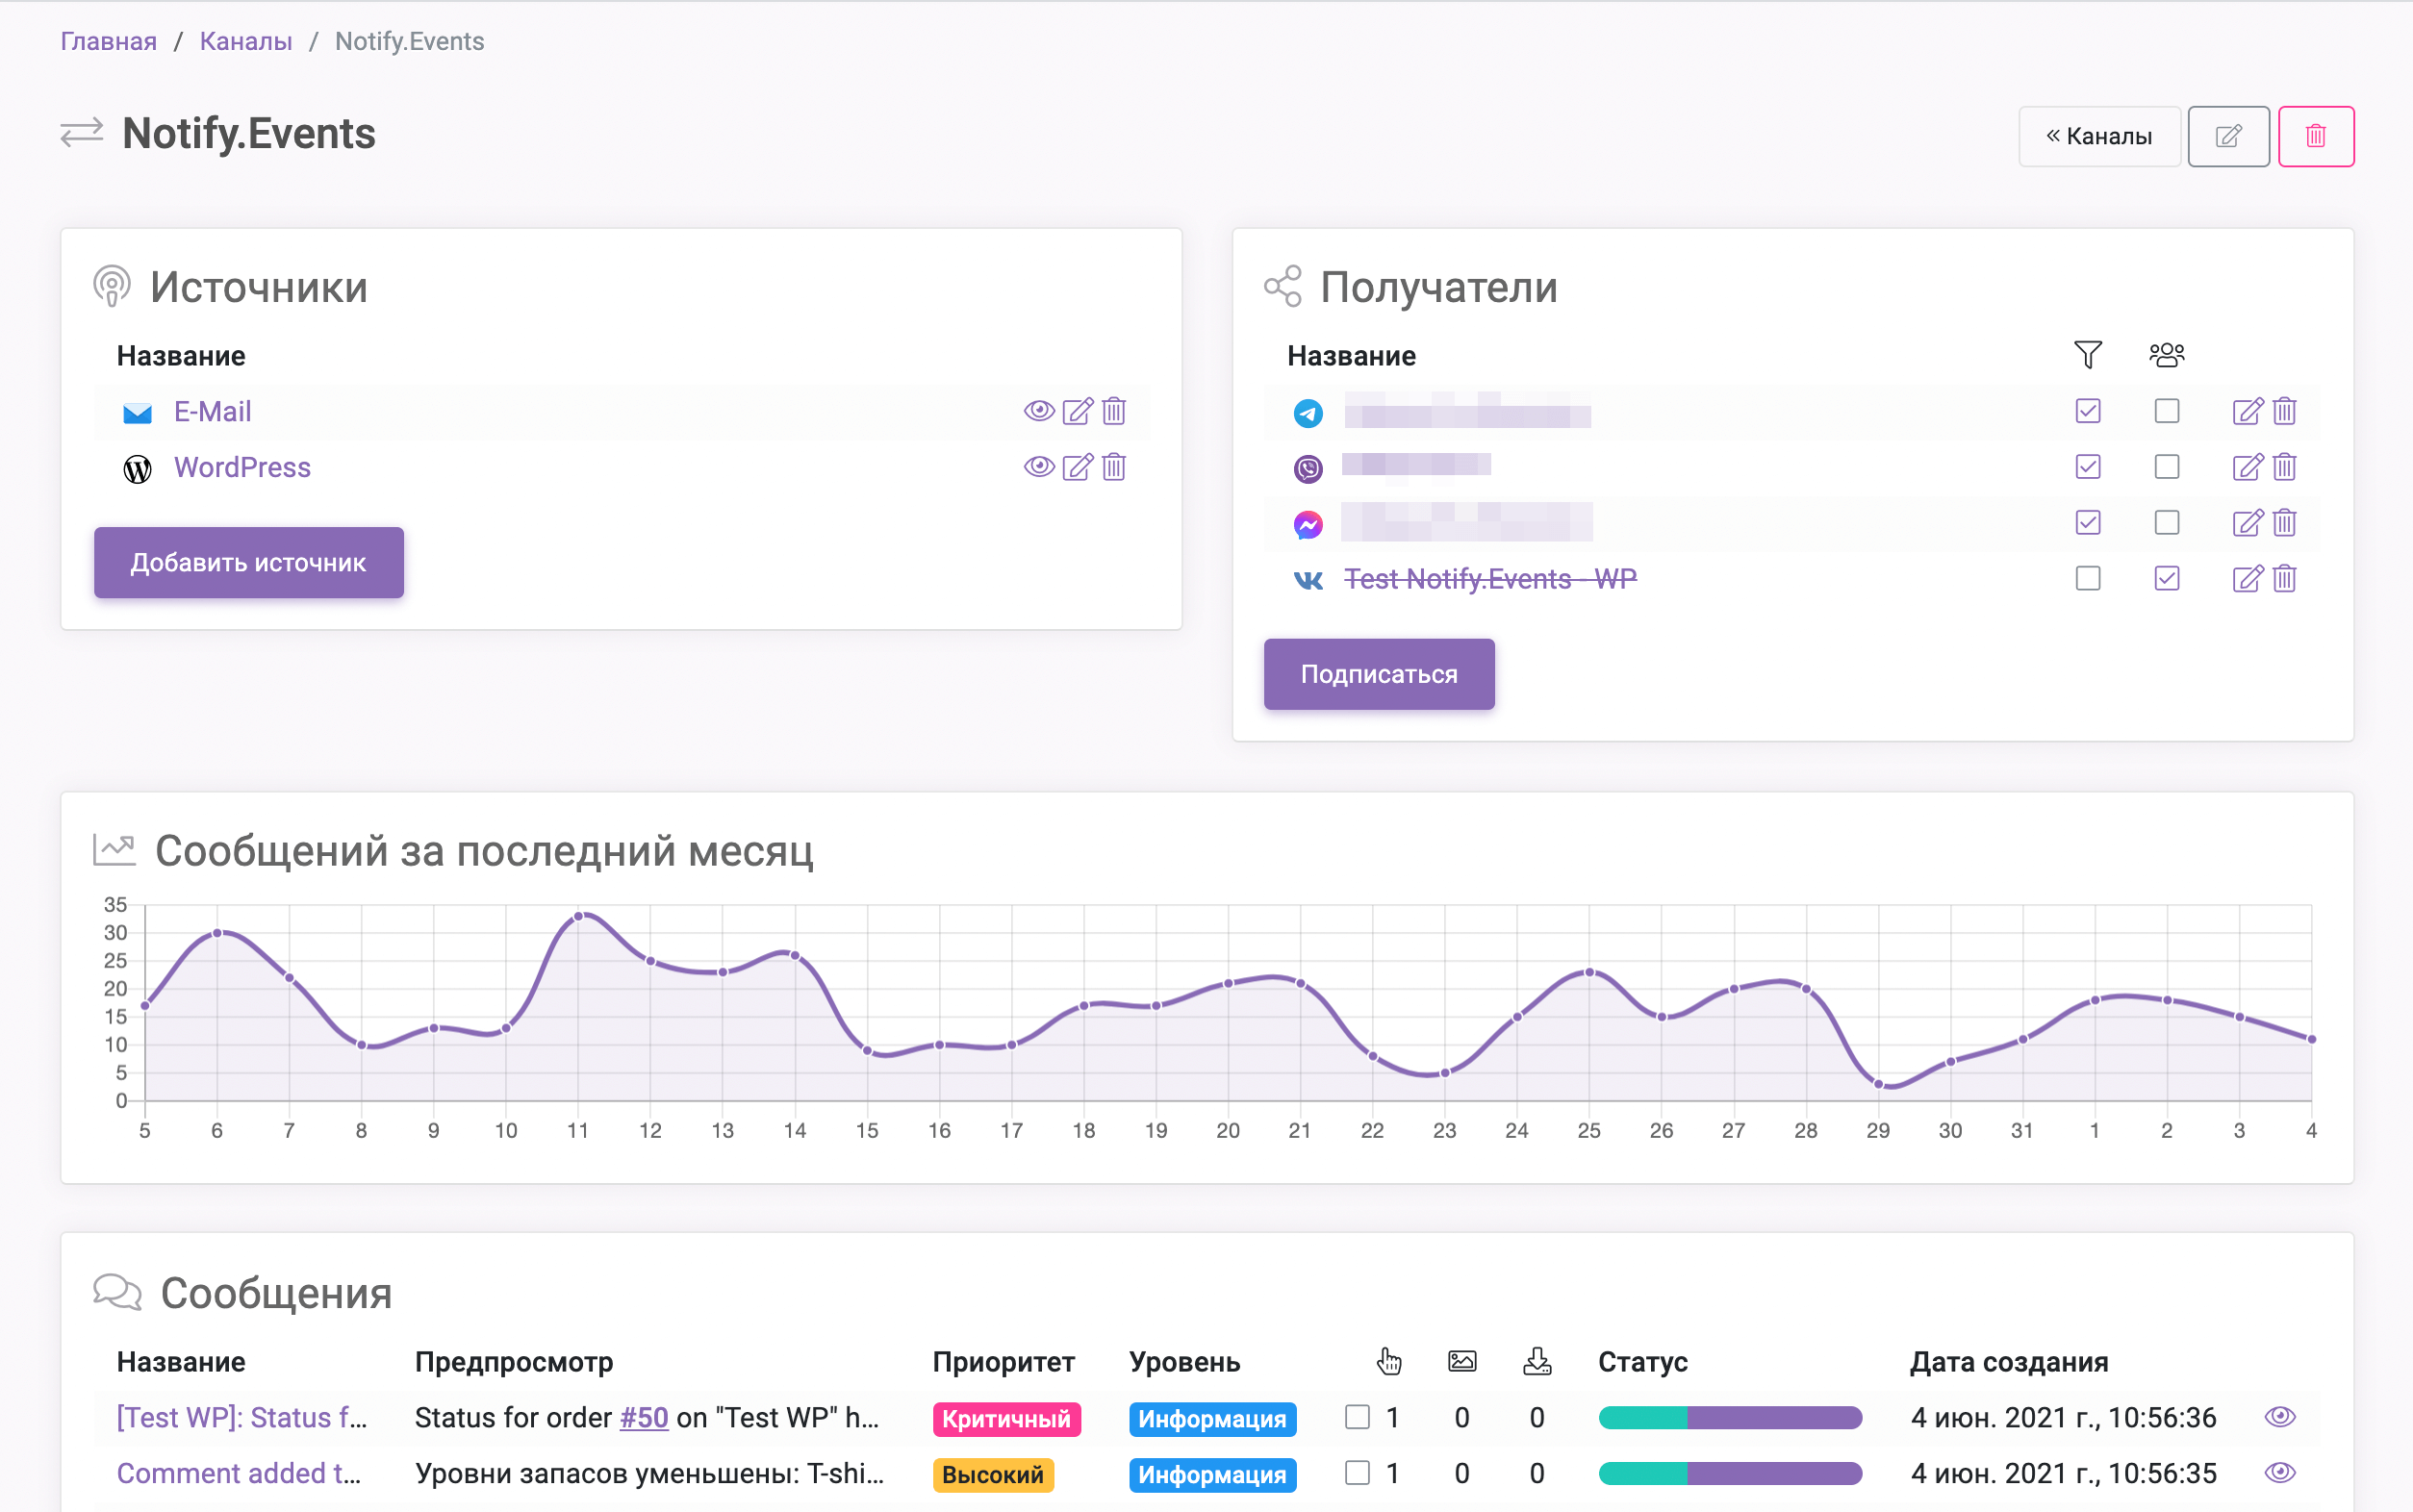
Task: Edit the E-Mail source
Action: [1077, 411]
